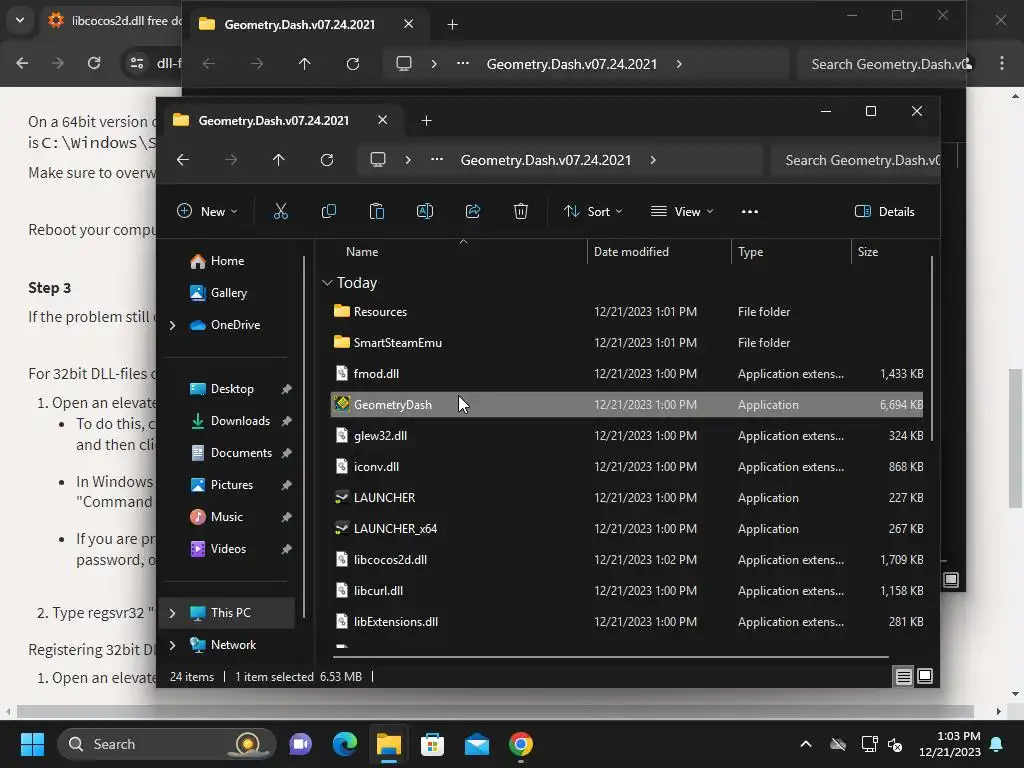Click the Share icon in the front Explorer toolbar
The width and height of the screenshot is (1024, 768).
(x=473, y=212)
